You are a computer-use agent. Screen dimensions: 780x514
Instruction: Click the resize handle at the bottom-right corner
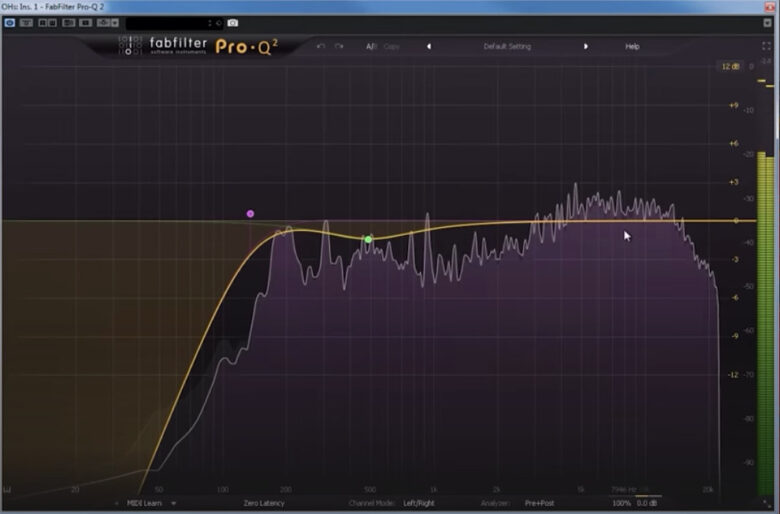pos(765,503)
